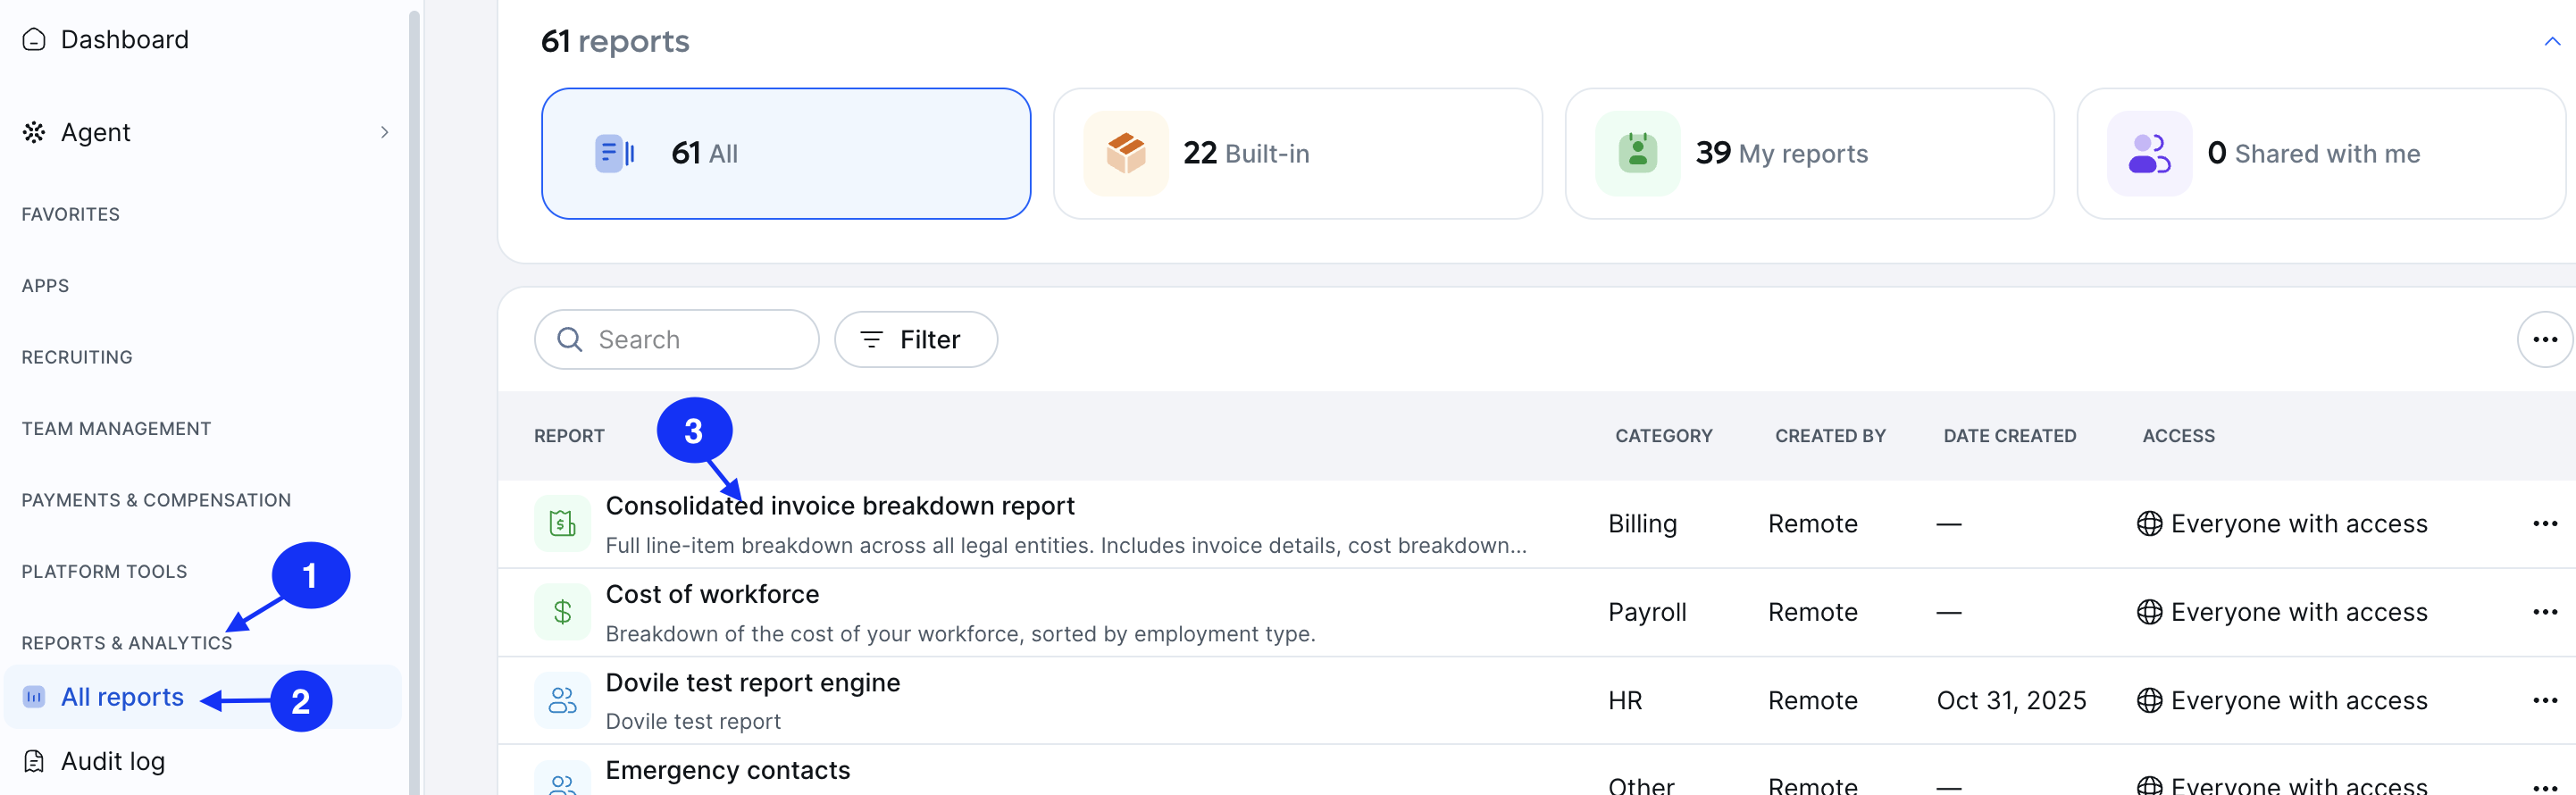The height and width of the screenshot is (795, 2576).
Task: Click globe icon in Dovile test report row
Action: click(2149, 700)
